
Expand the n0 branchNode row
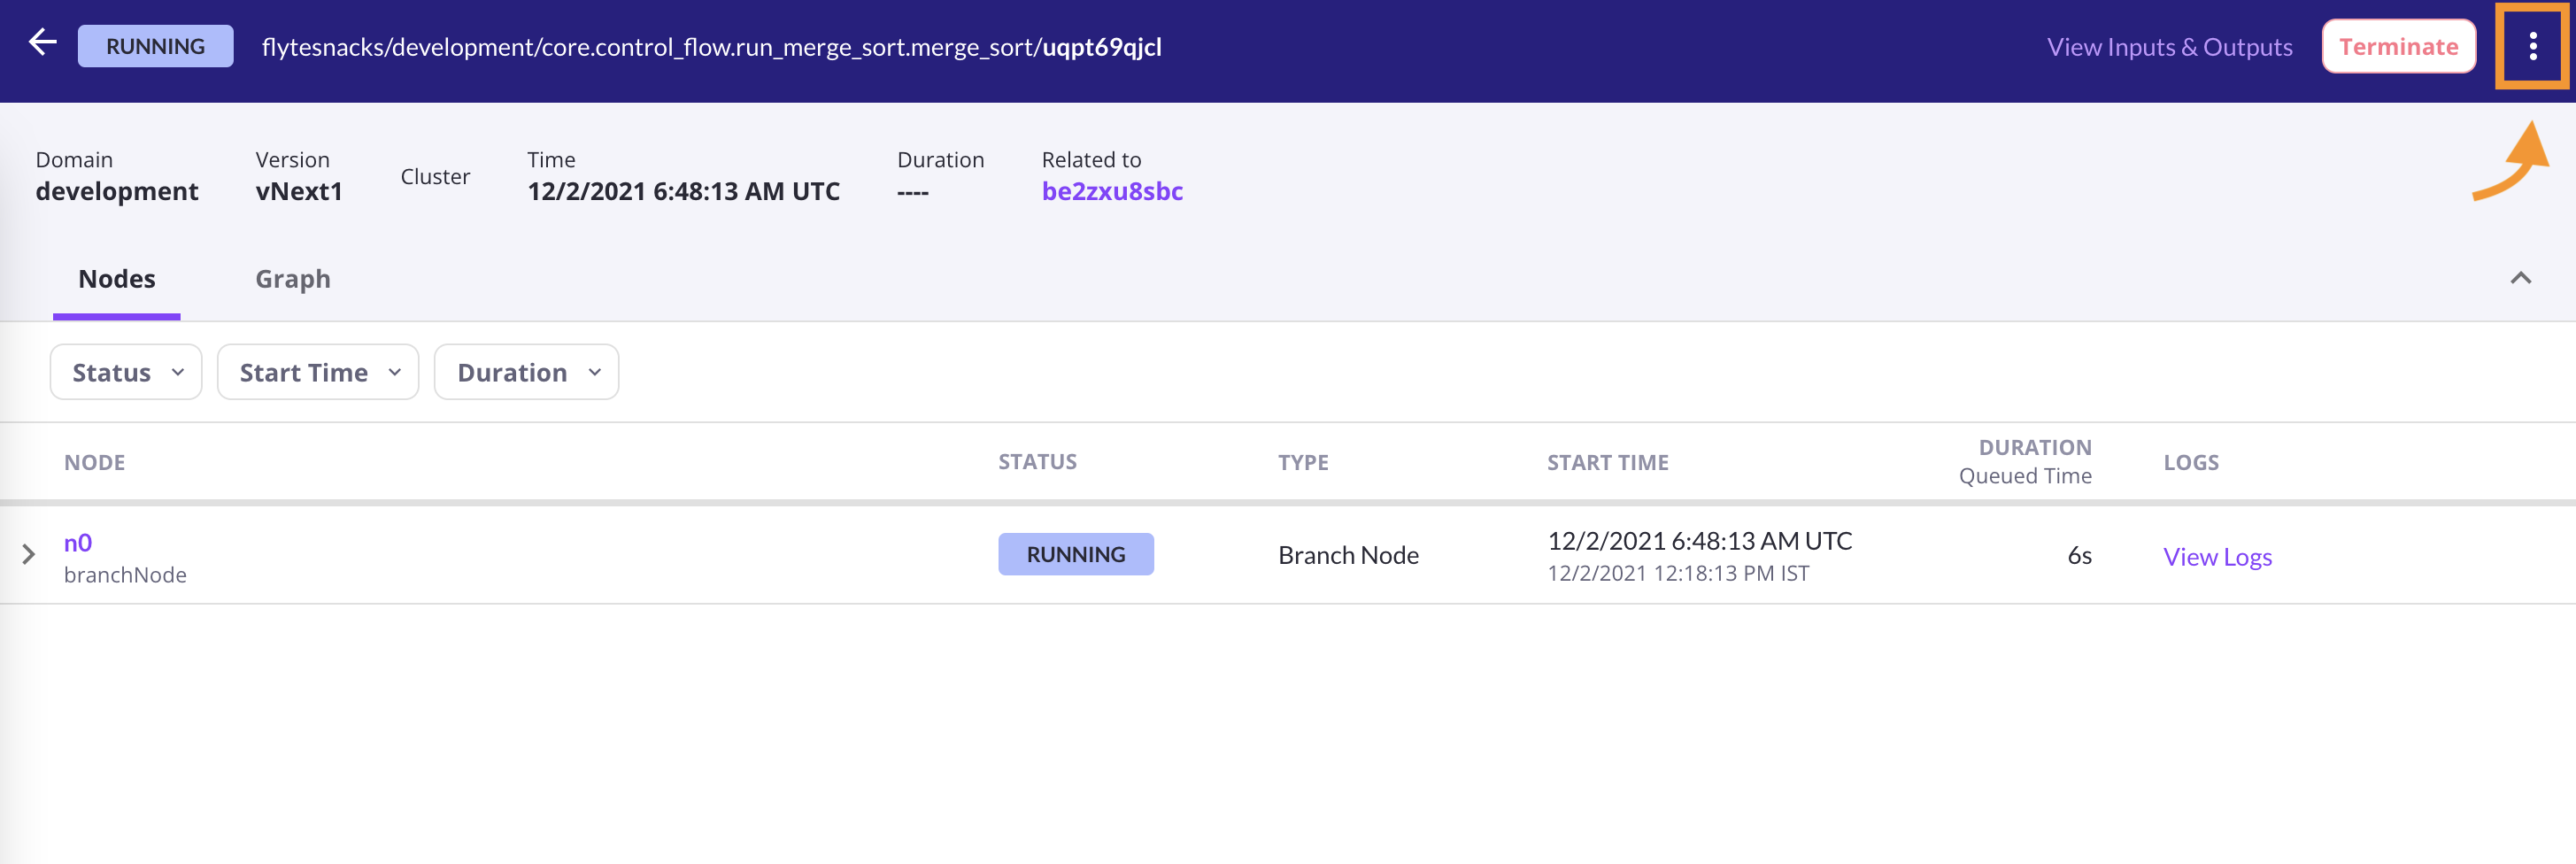(29, 554)
